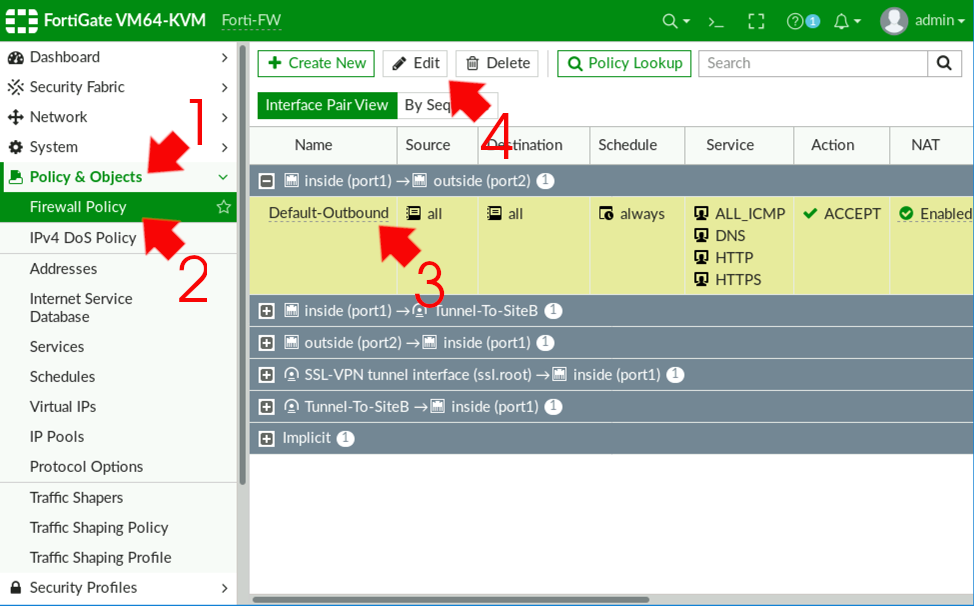Expand Tunnel-To-SiteB to inside (port1) group
Screen dimensions: 974x606
pos(266,407)
